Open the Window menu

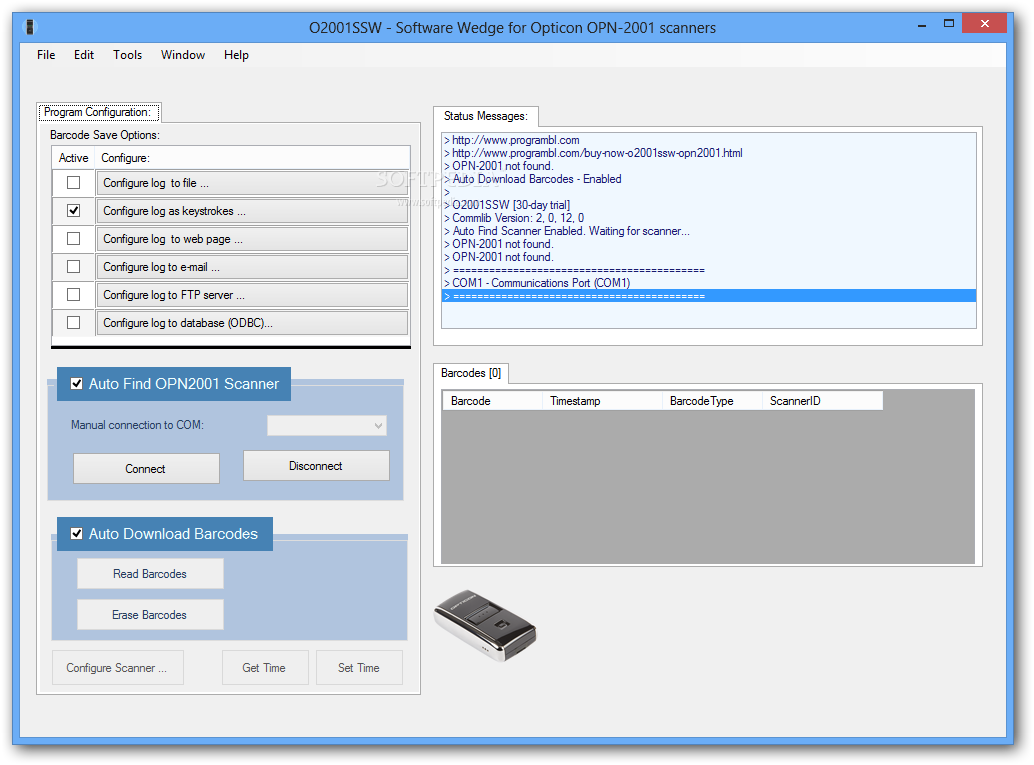tap(183, 55)
